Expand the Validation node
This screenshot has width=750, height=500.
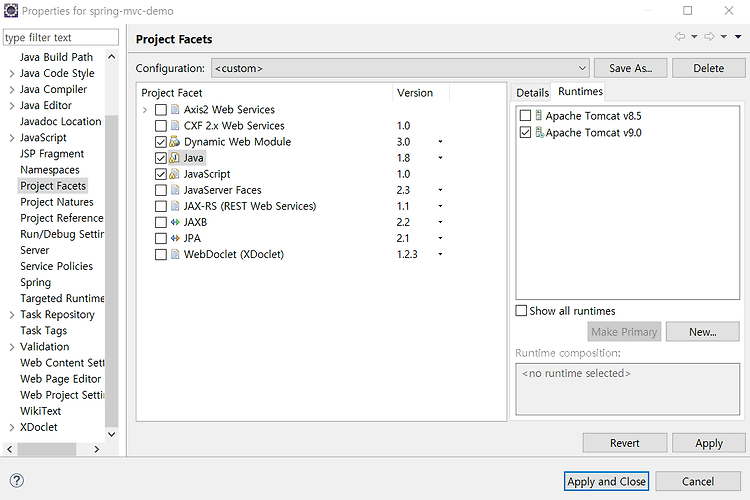point(11,347)
